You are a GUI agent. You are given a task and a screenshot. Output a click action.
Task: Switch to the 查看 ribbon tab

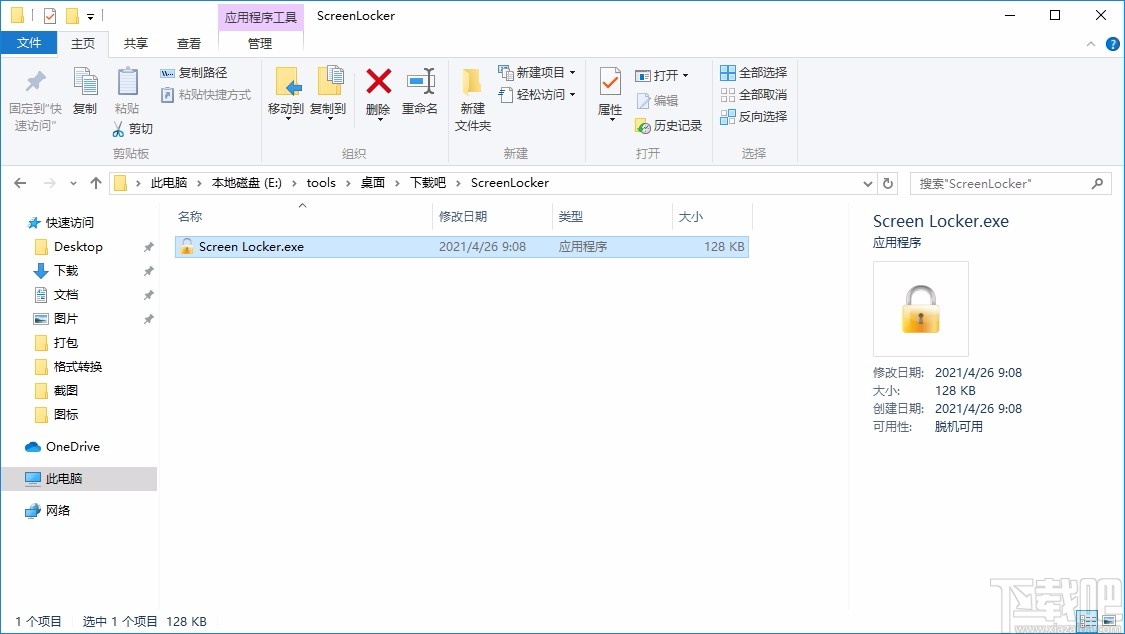[189, 43]
